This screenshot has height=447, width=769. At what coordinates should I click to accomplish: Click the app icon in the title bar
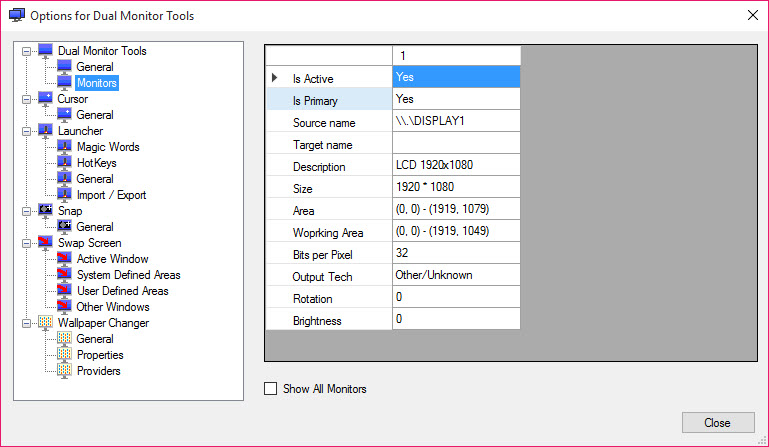[17, 15]
